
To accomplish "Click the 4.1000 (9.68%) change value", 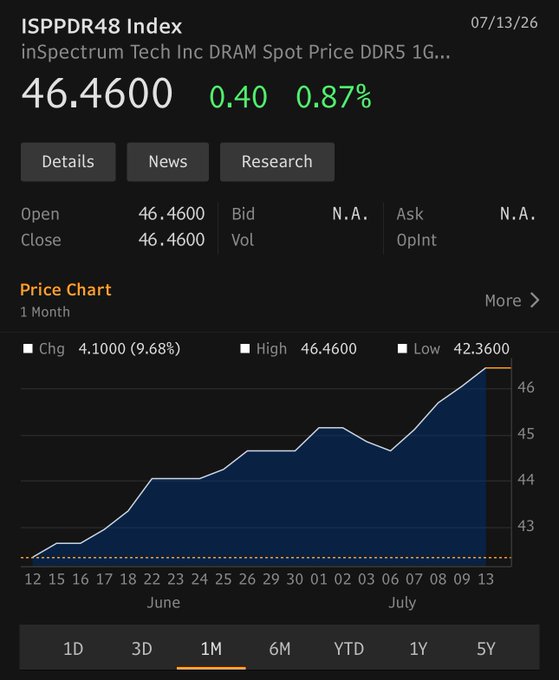I will pos(129,349).
